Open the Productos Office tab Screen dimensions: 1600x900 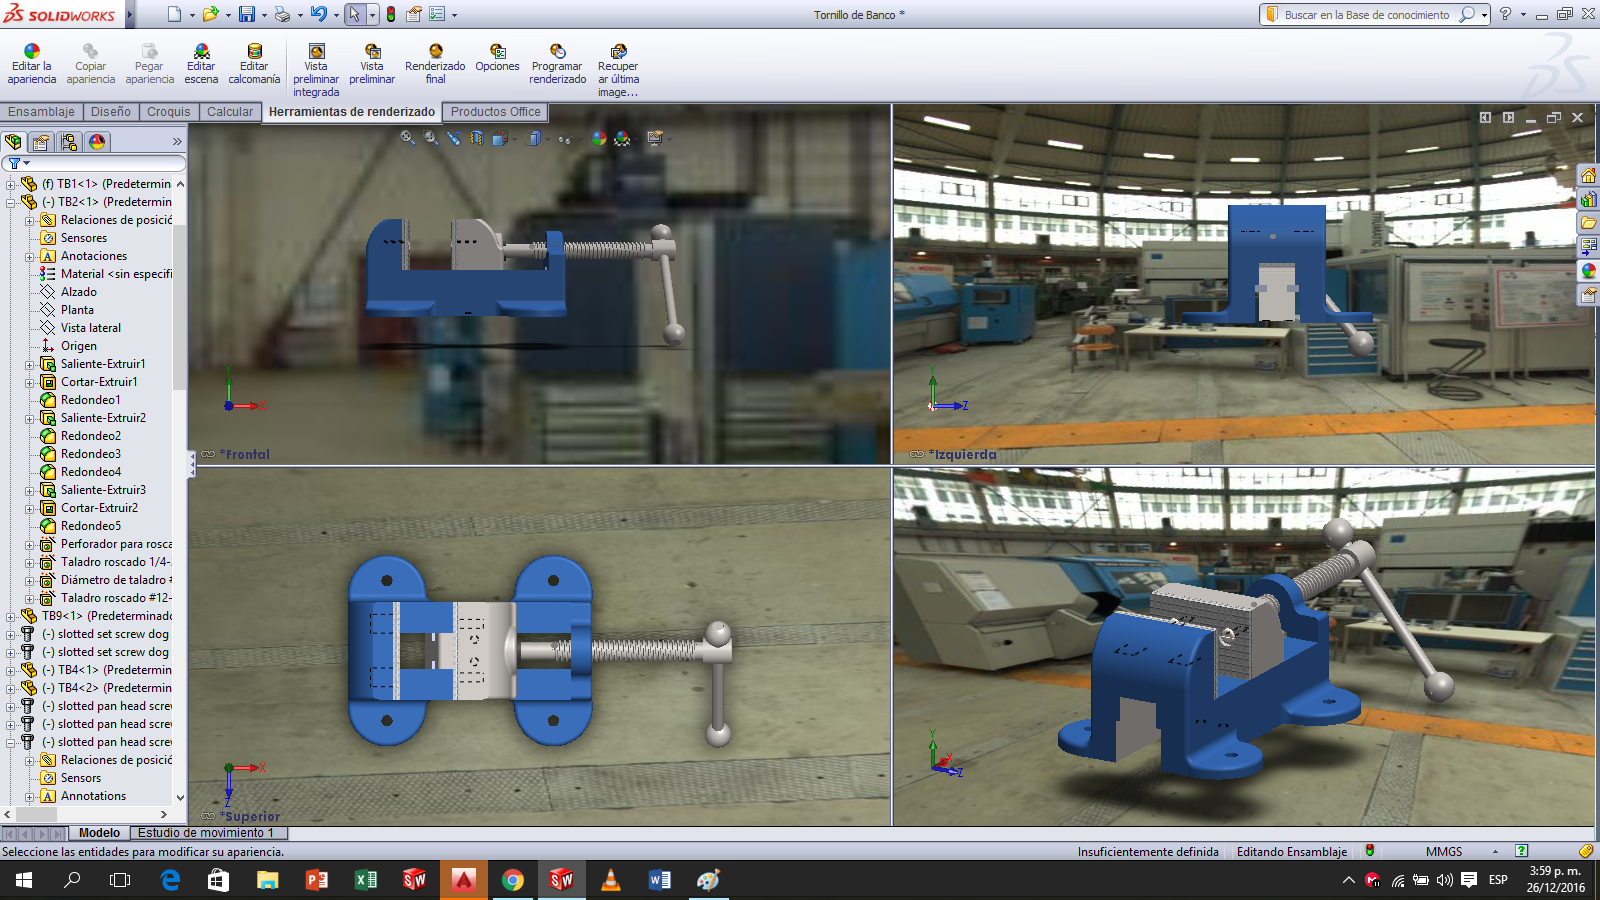pos(495,112)
